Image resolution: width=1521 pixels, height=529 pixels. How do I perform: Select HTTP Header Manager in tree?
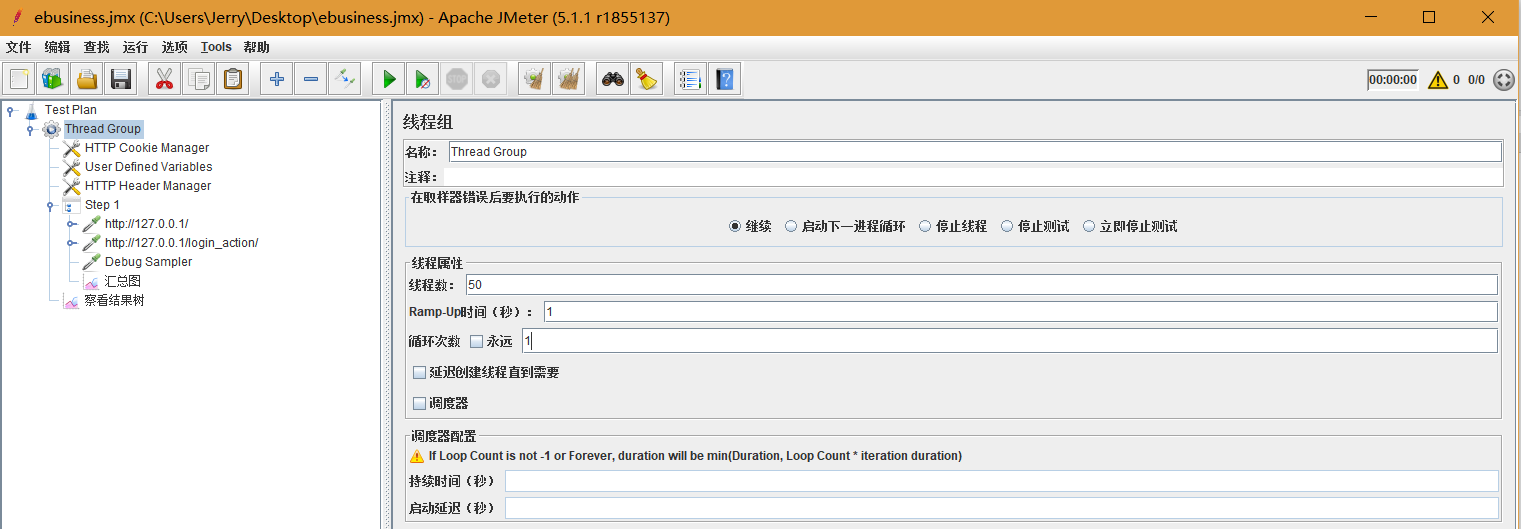tap(148, 186)
